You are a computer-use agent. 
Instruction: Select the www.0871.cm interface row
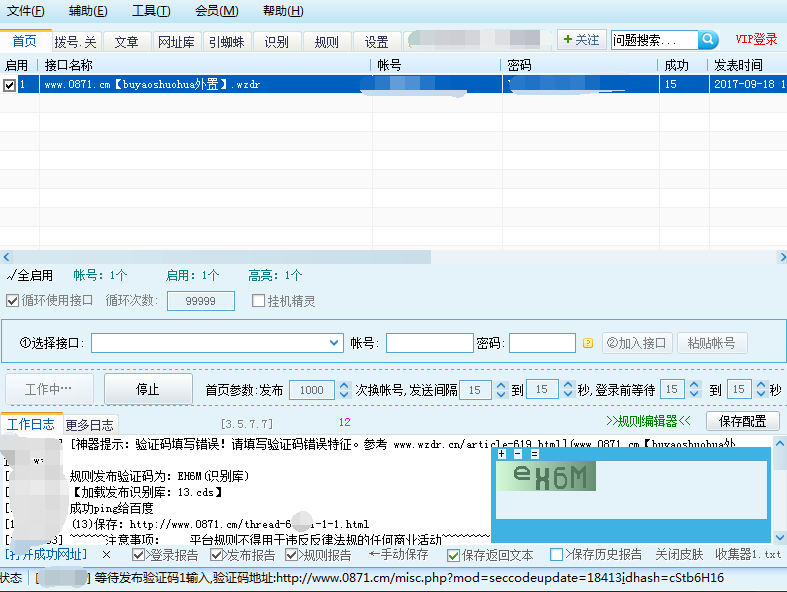point(394,84)
